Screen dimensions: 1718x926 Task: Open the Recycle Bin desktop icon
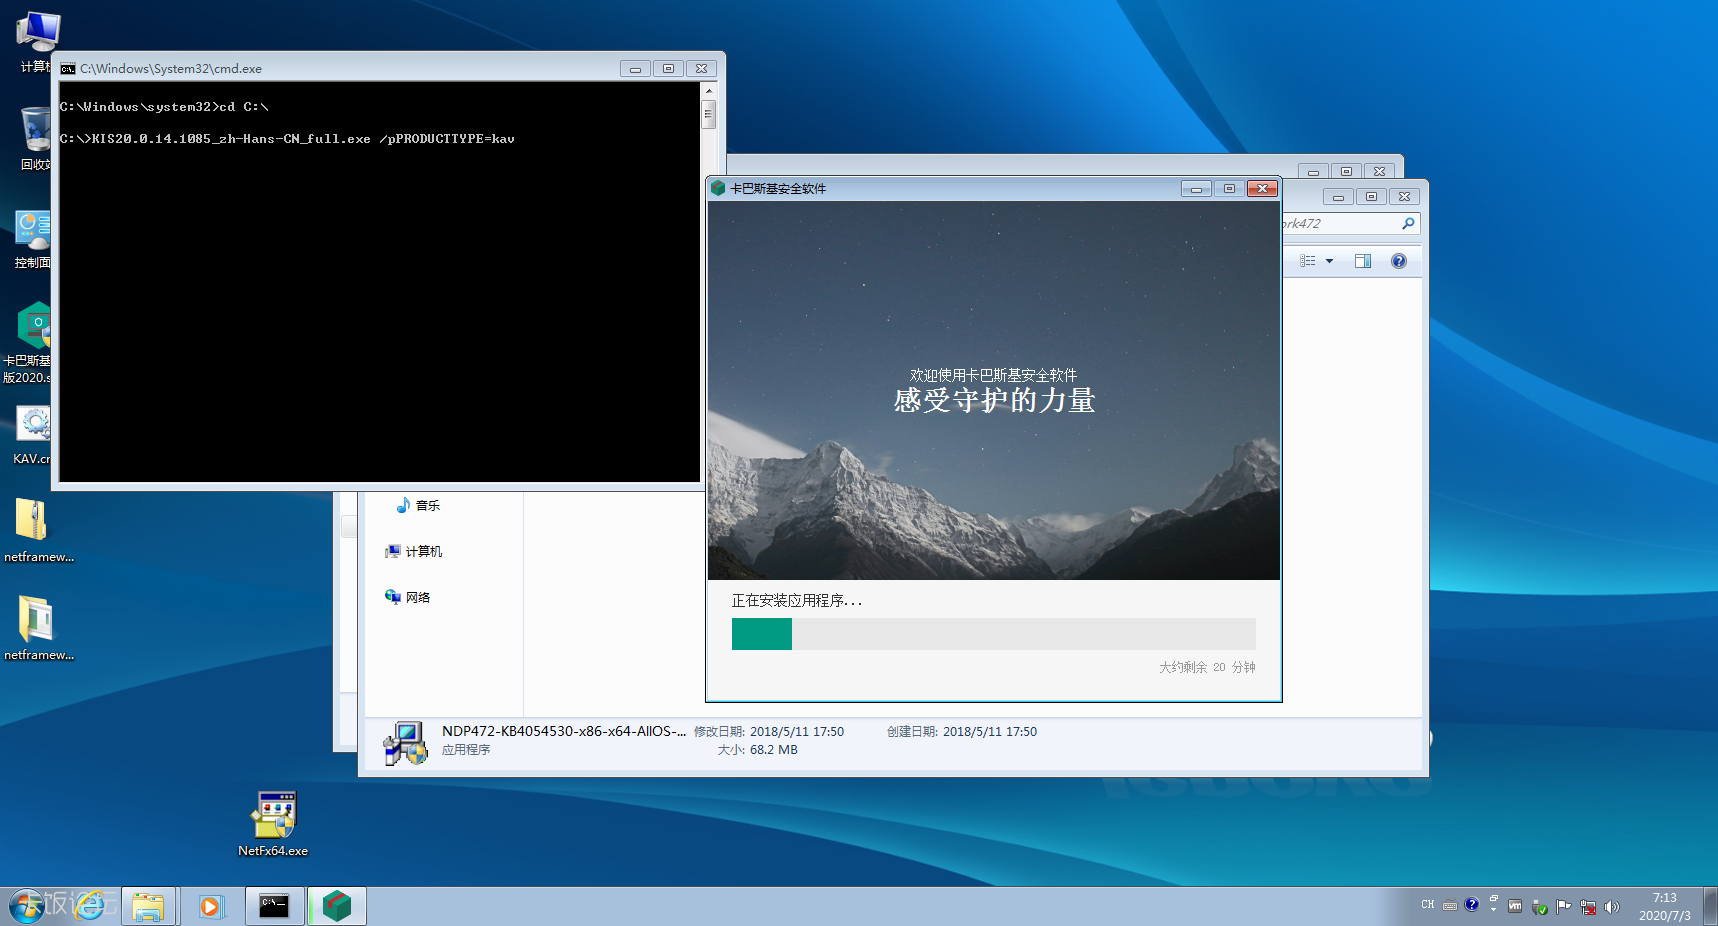35,138
